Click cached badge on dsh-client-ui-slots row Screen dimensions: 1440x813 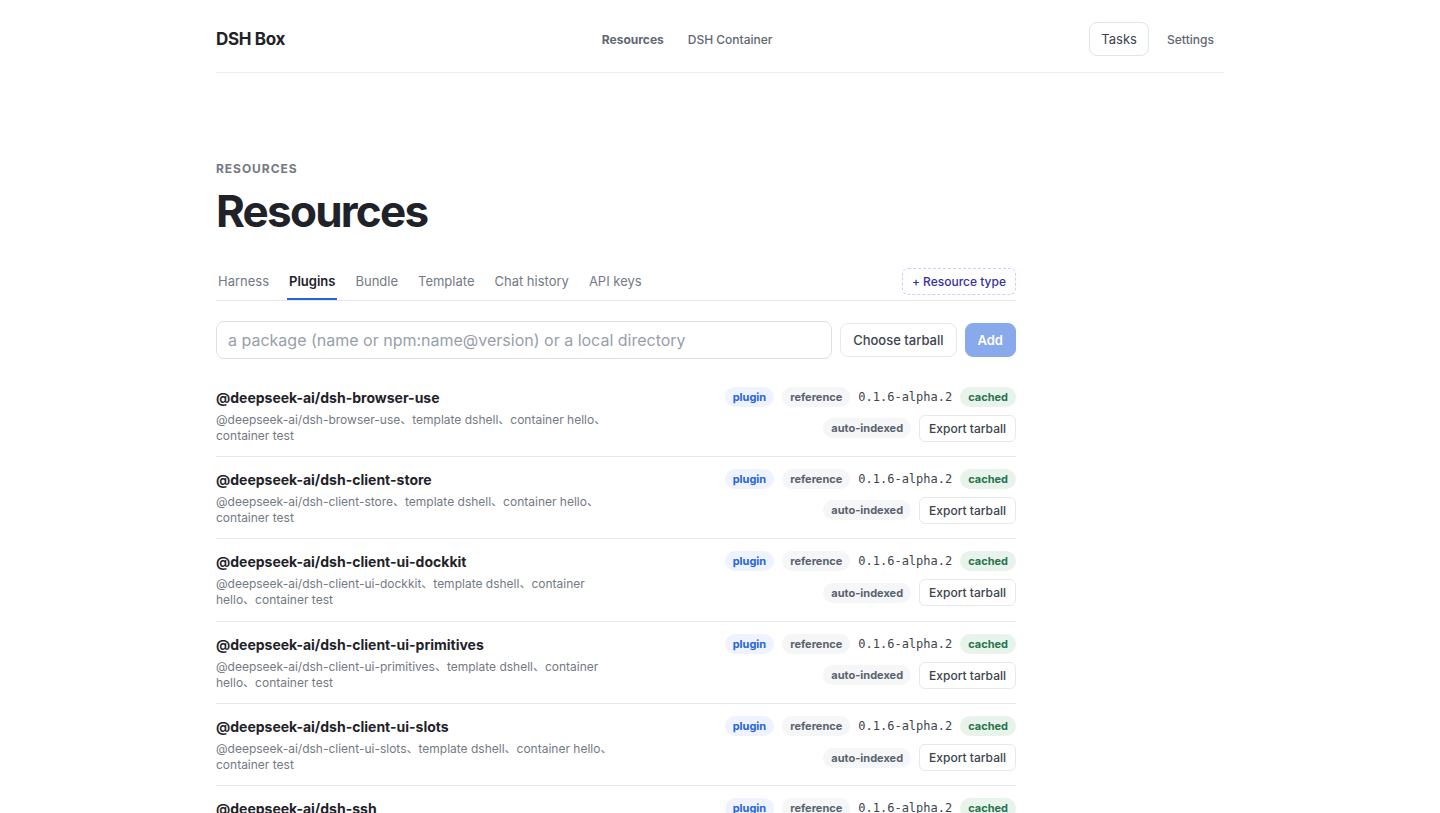pos(988,726)
